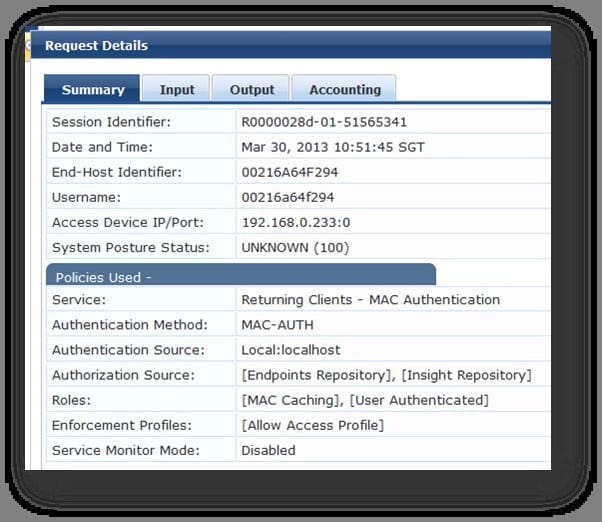The height and width of the screenshot is (522, 602).
Task: Click the Session Identifier field label
Action: (111, 122)
